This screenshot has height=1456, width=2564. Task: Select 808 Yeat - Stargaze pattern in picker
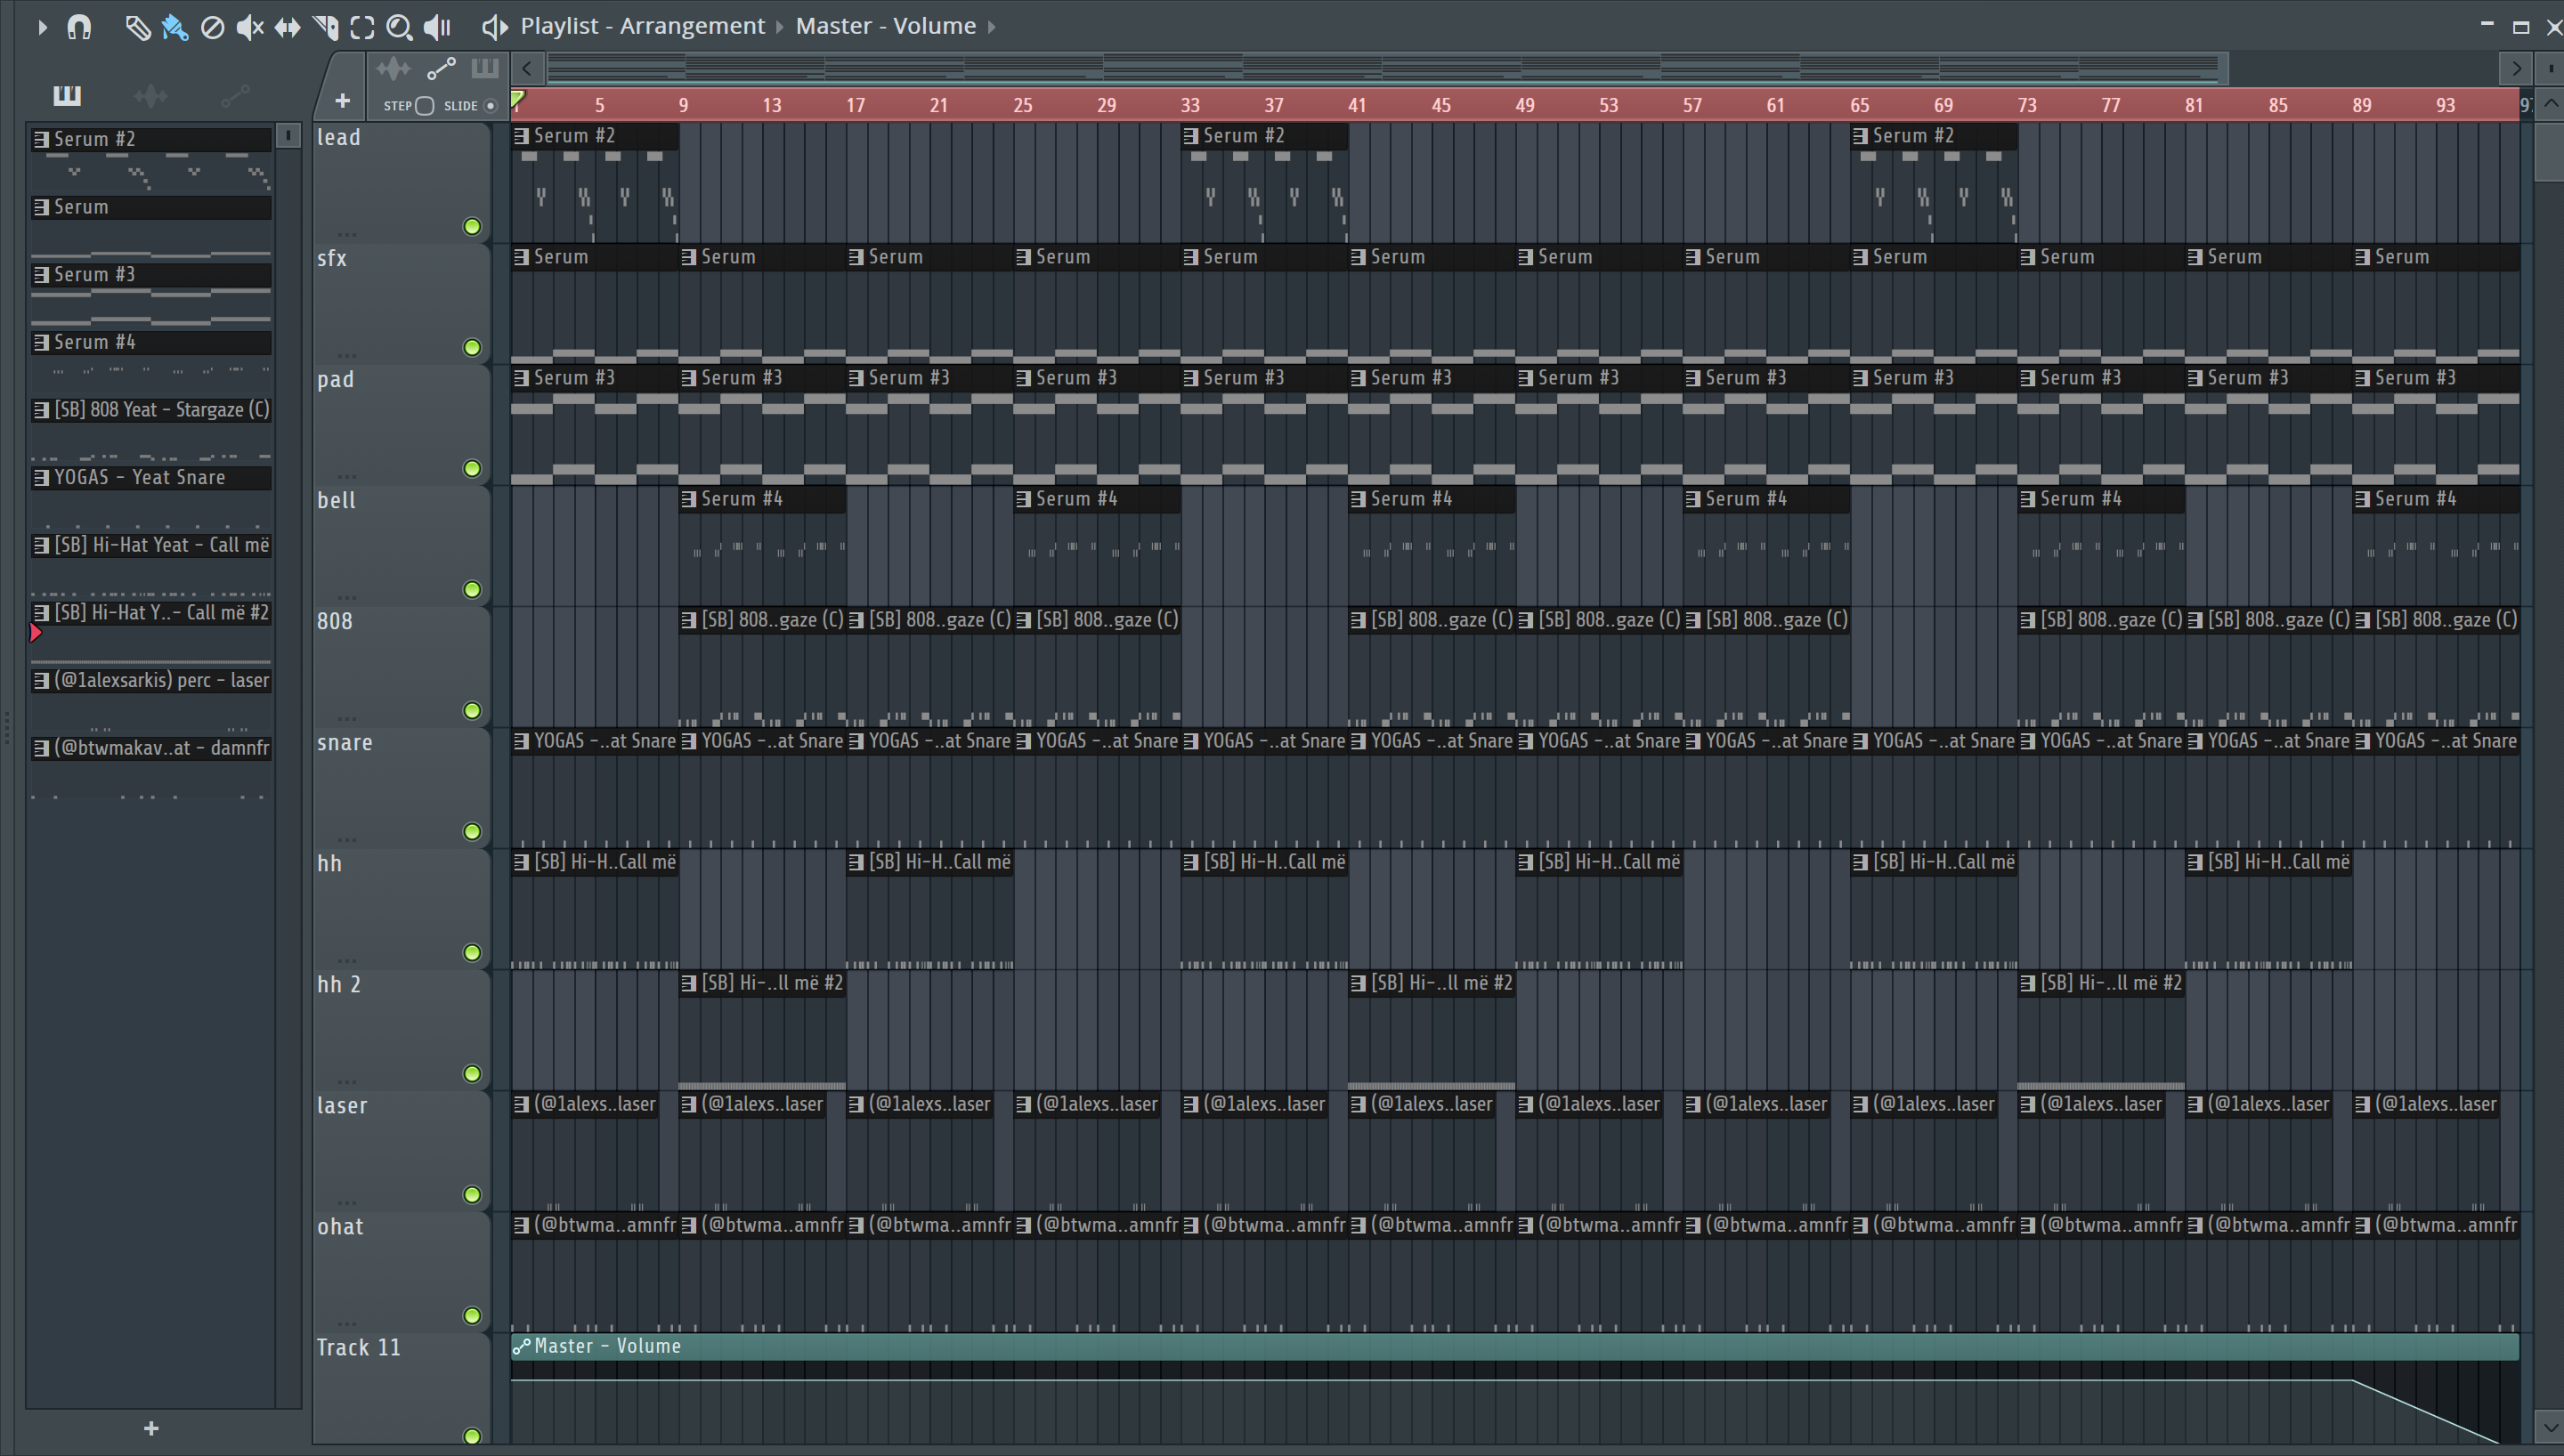point(151,410)
